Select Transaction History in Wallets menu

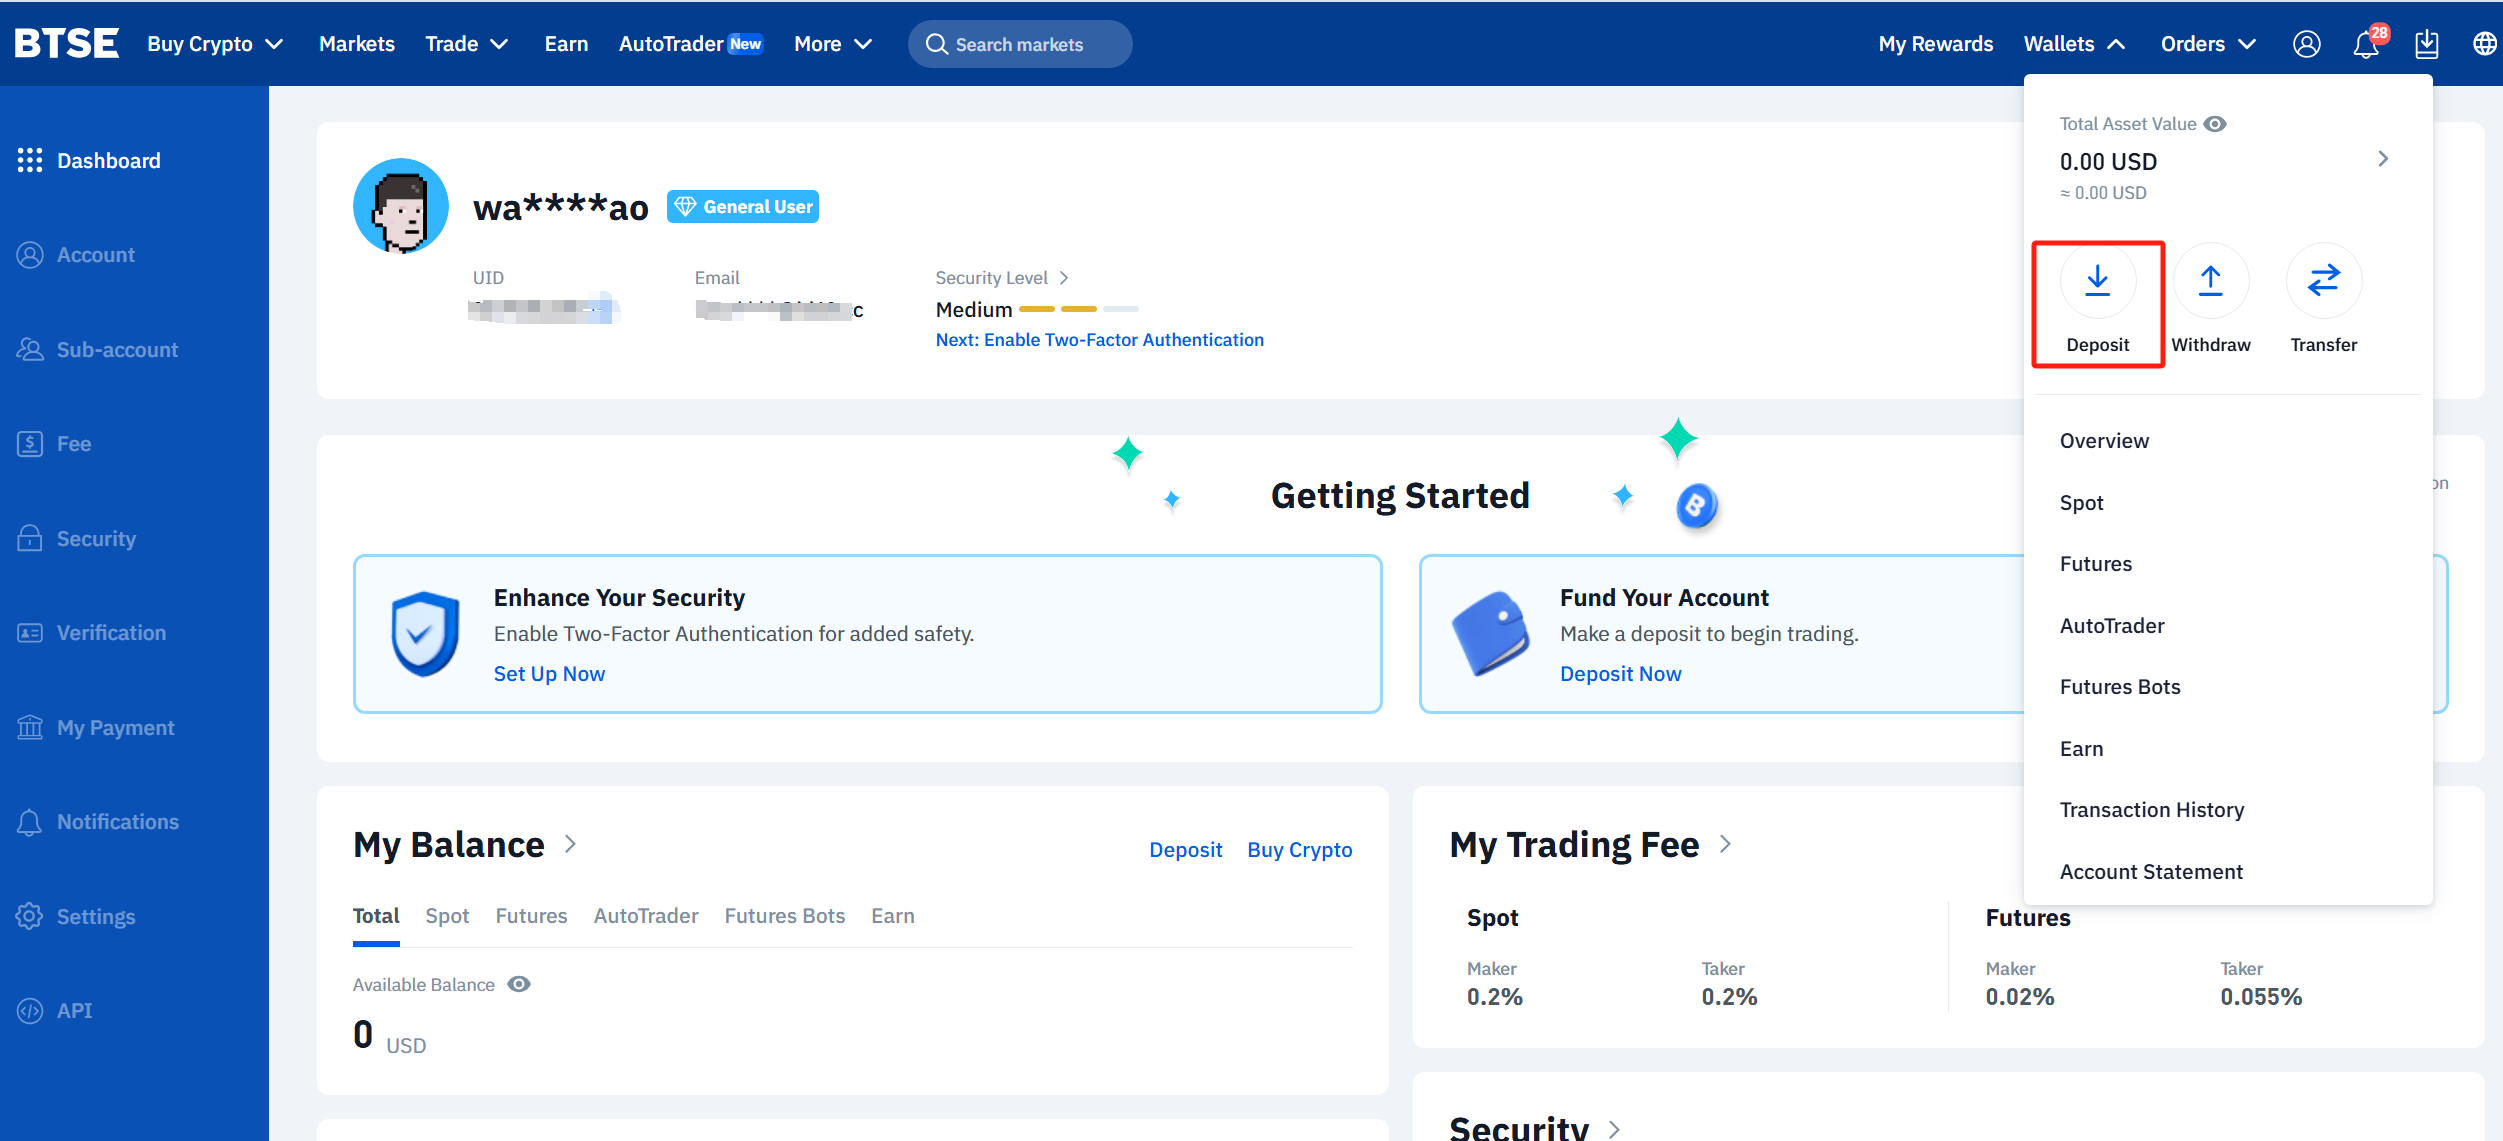(2151, 810)
